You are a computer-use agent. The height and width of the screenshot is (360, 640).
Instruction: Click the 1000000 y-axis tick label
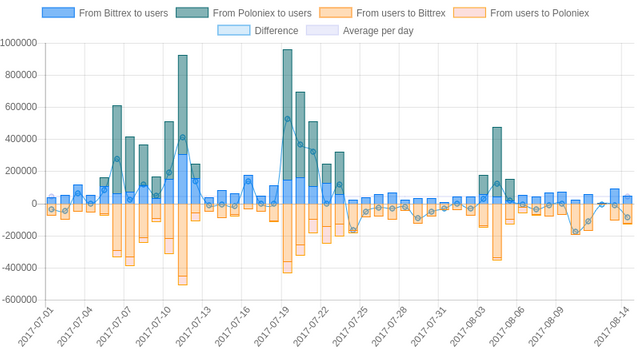pos(19,43)
